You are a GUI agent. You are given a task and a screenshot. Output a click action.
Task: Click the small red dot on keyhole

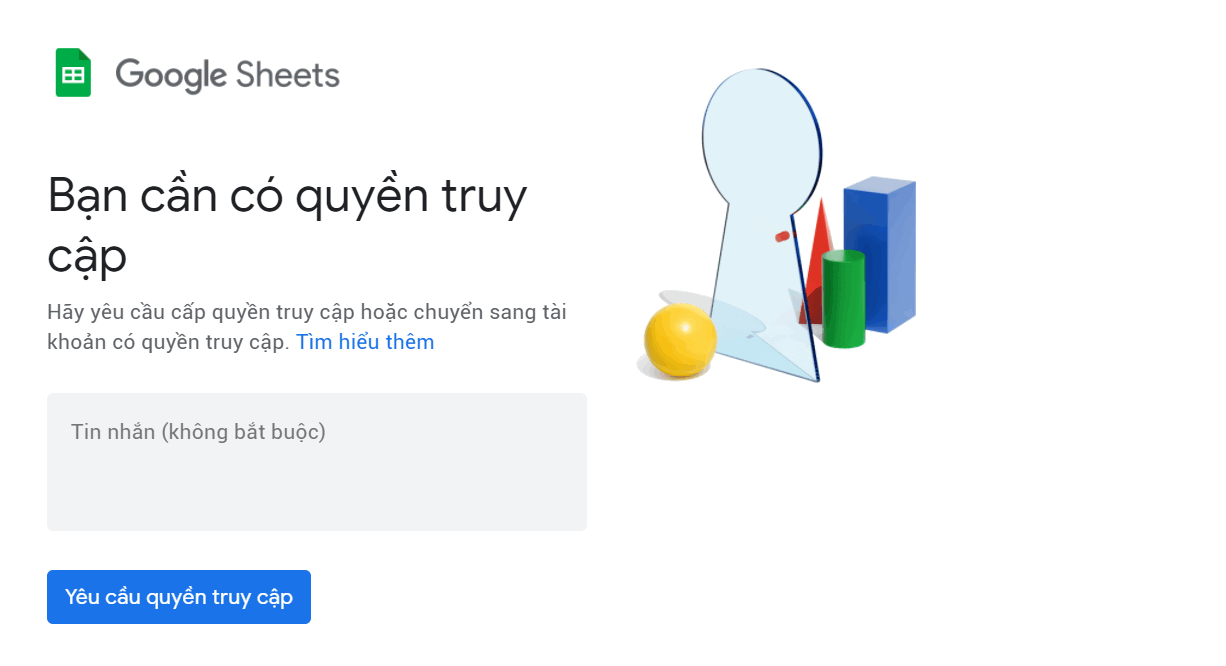coord(782,237)
